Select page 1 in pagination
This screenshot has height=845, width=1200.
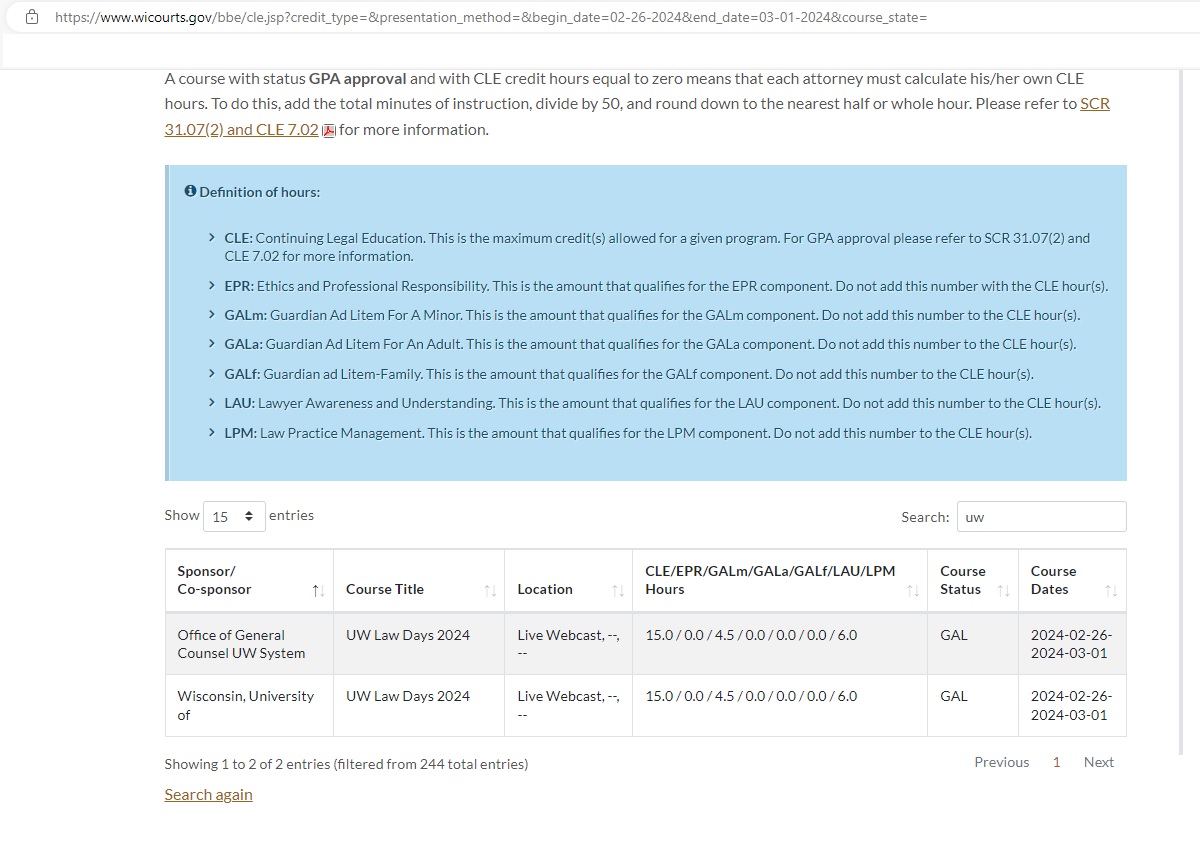1056,762
